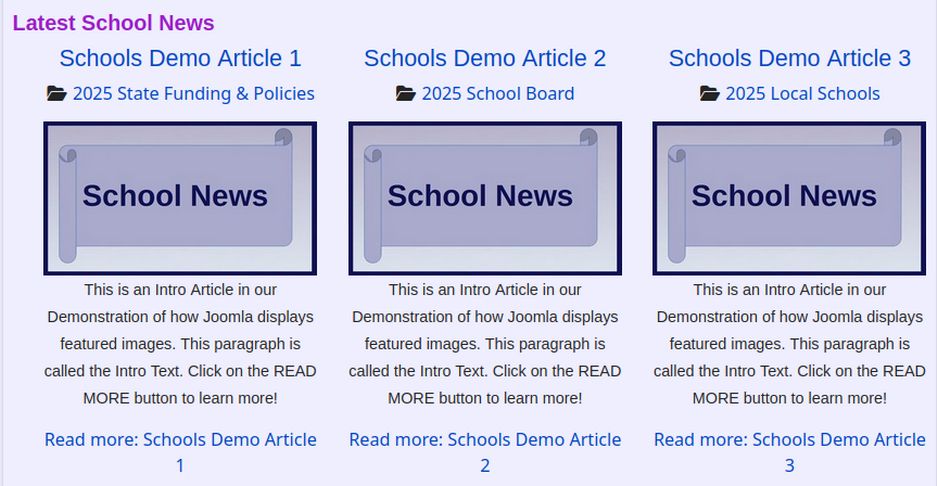Click the intro paragraph under Article 3 image
The width and height of the screenshot is (937, 486).
click(789, 344)
